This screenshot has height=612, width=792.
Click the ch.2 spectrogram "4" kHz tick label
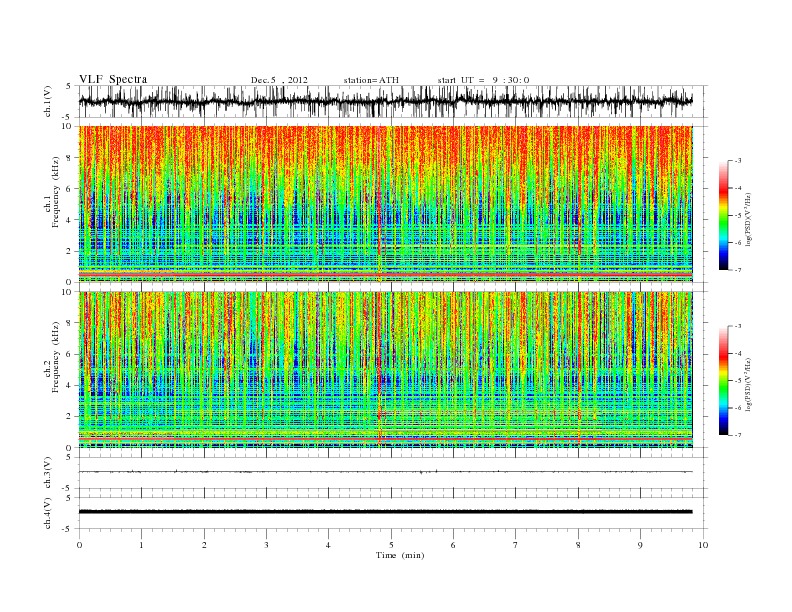[69, 386]
